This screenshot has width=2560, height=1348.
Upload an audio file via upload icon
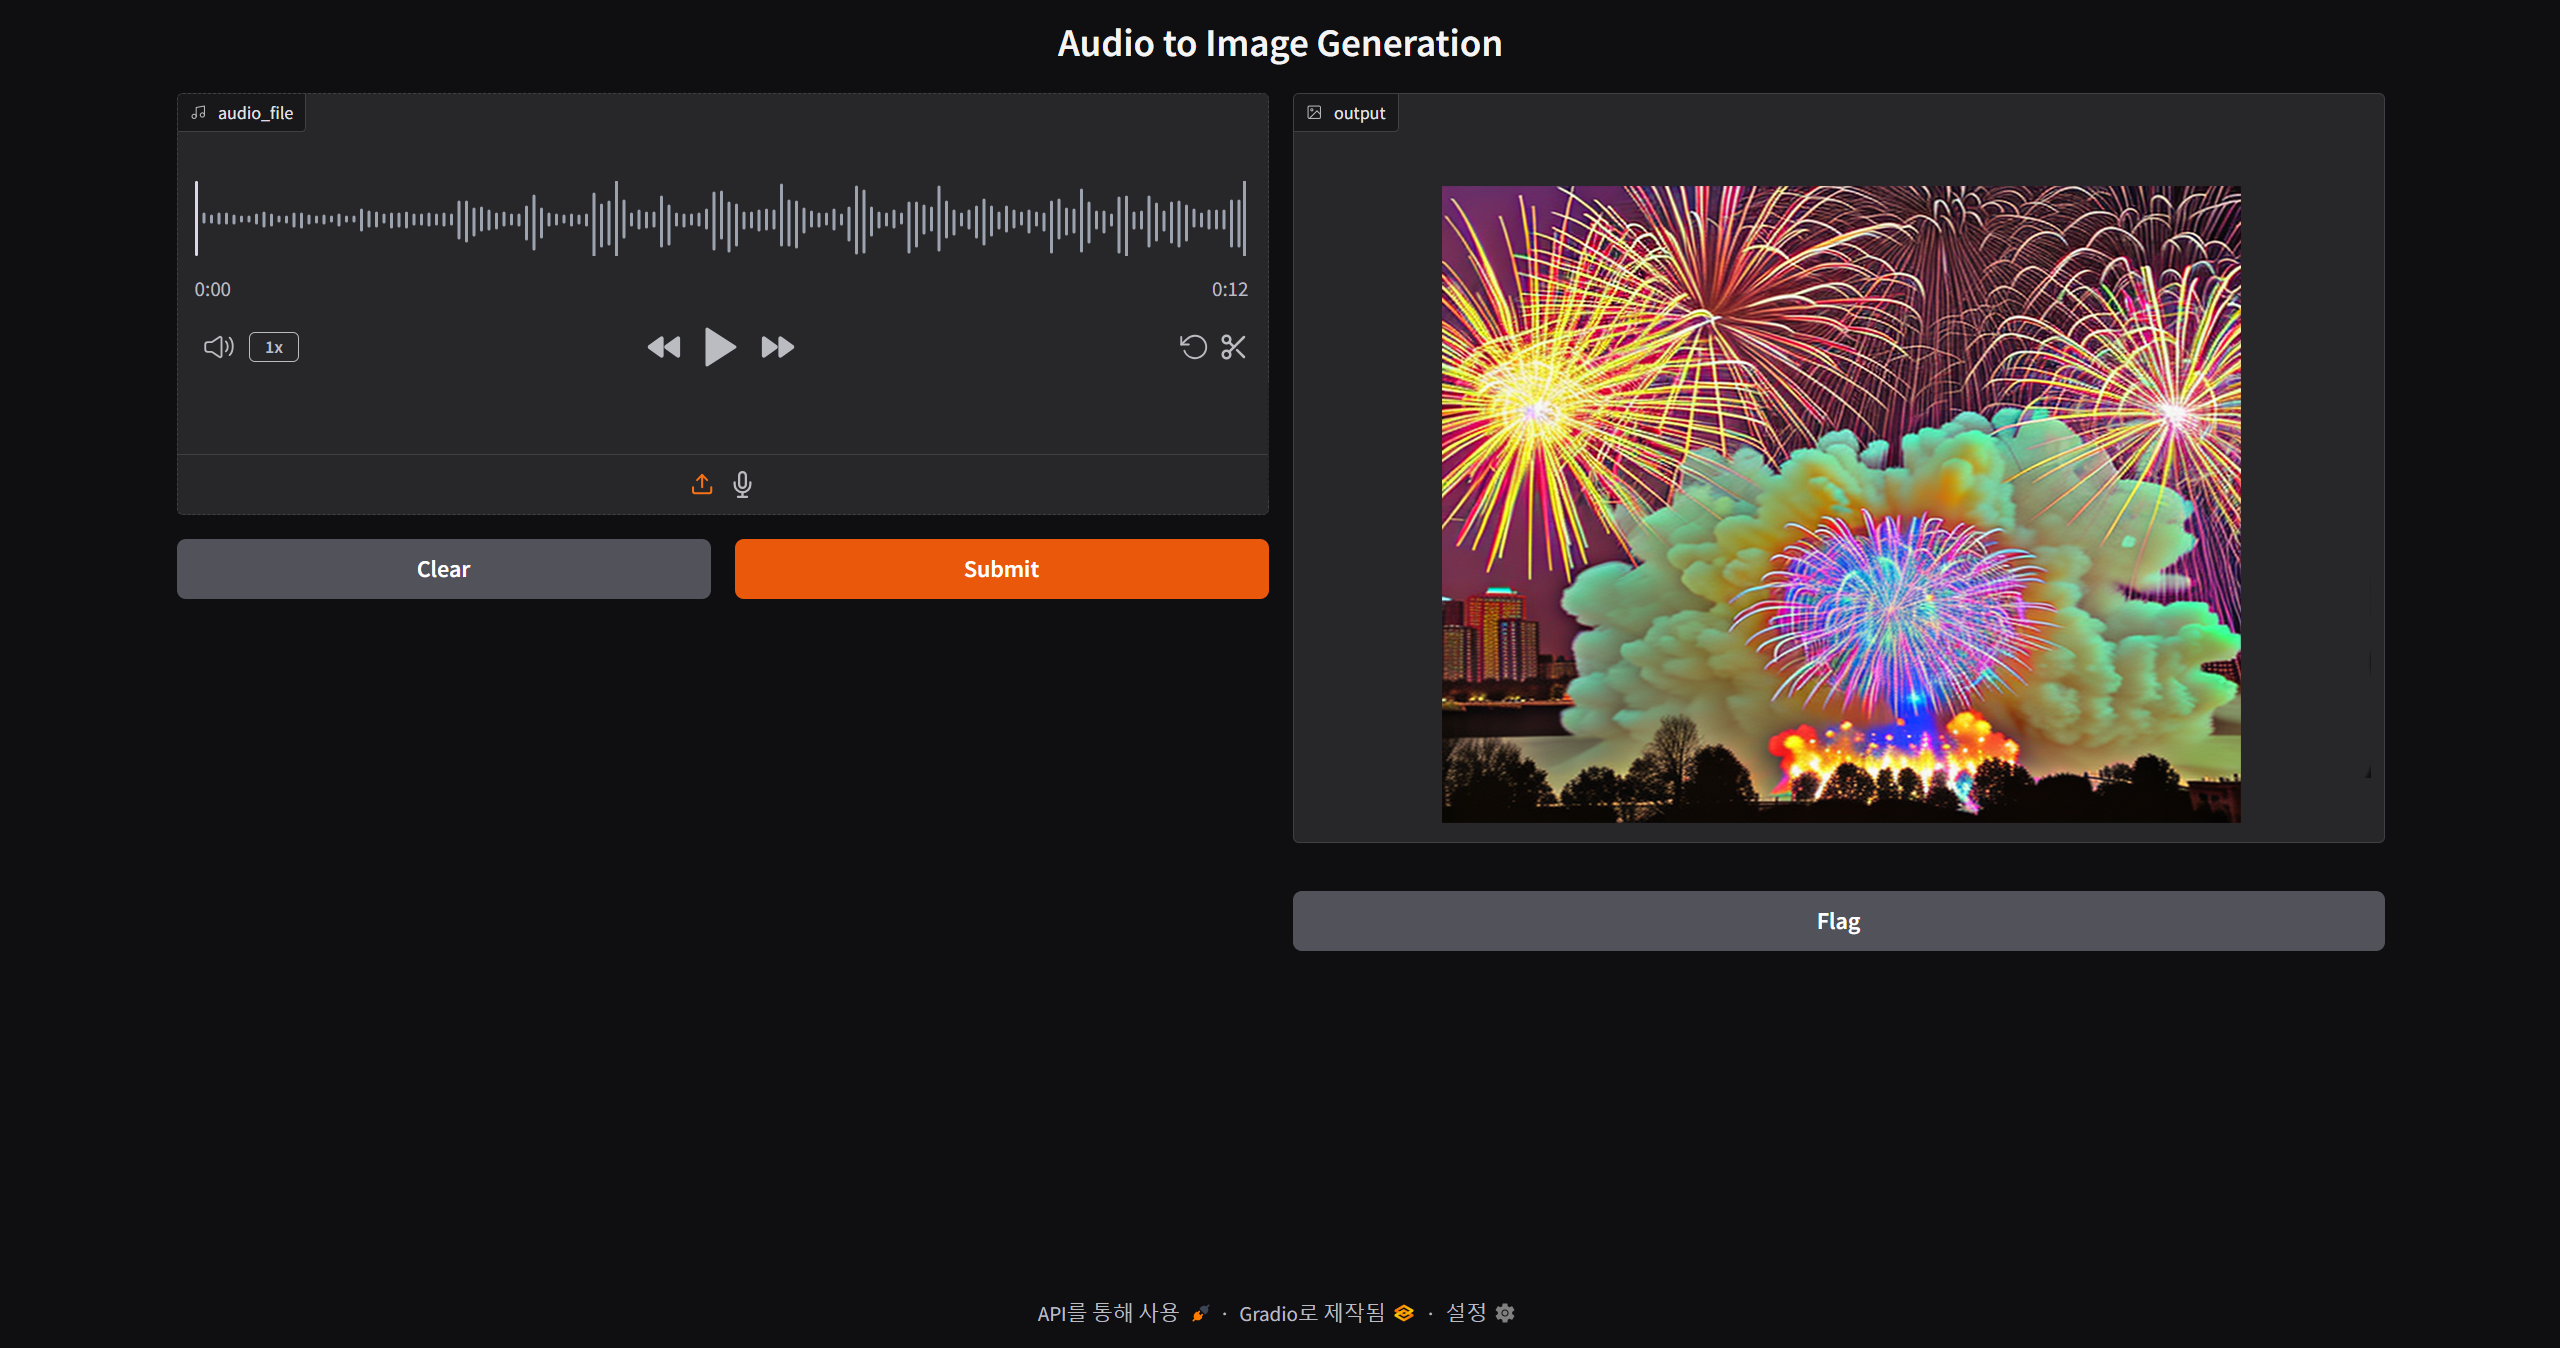[702, 484]
